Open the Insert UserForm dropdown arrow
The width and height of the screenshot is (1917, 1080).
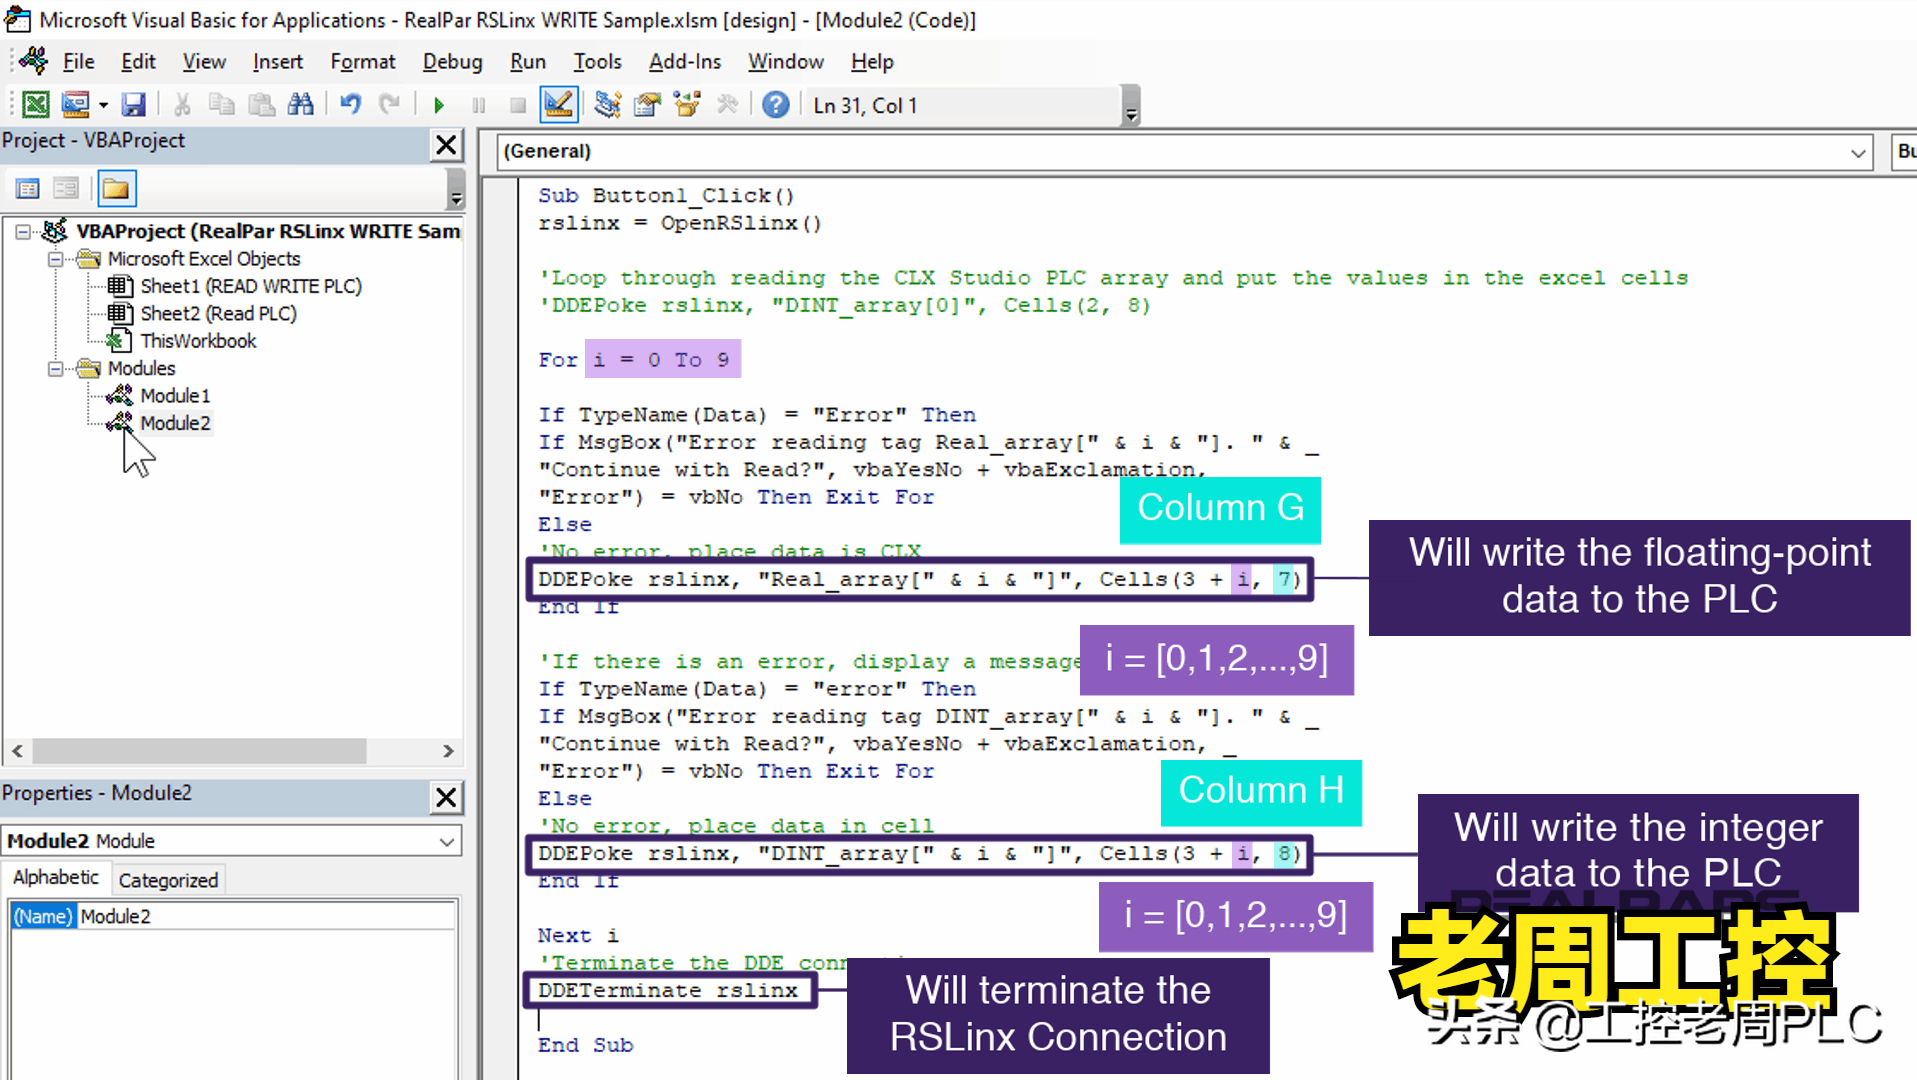[103, 105]
